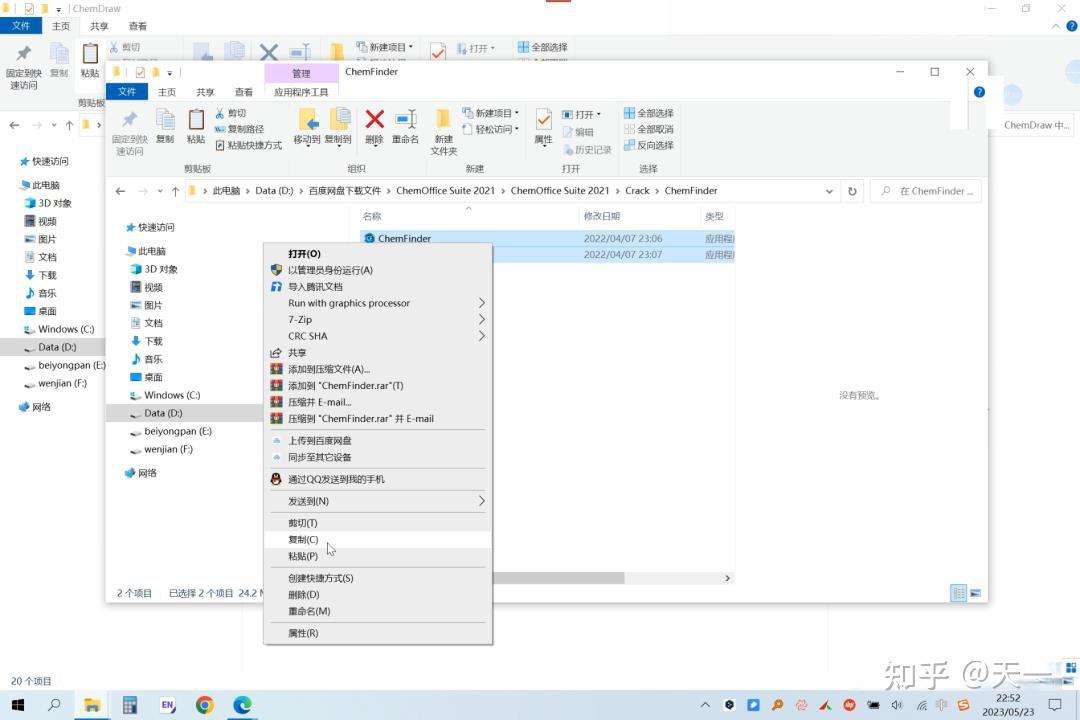Open the Crack folder via the breadcrumb
This screenshot has height=720, width=1080.
pos(637,190)
